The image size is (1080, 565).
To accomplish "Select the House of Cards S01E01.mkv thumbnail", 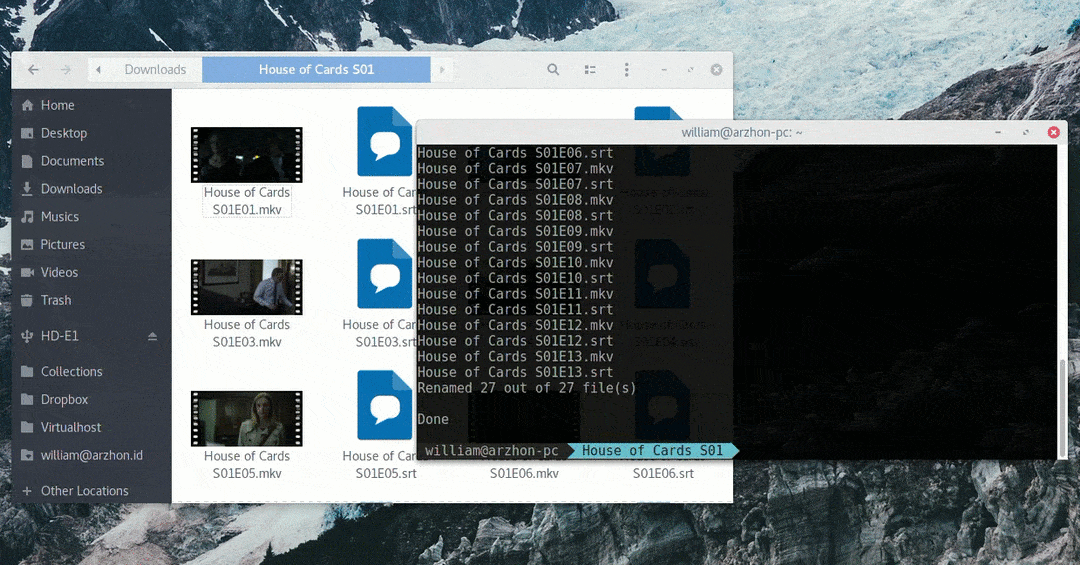I will 247,154.
